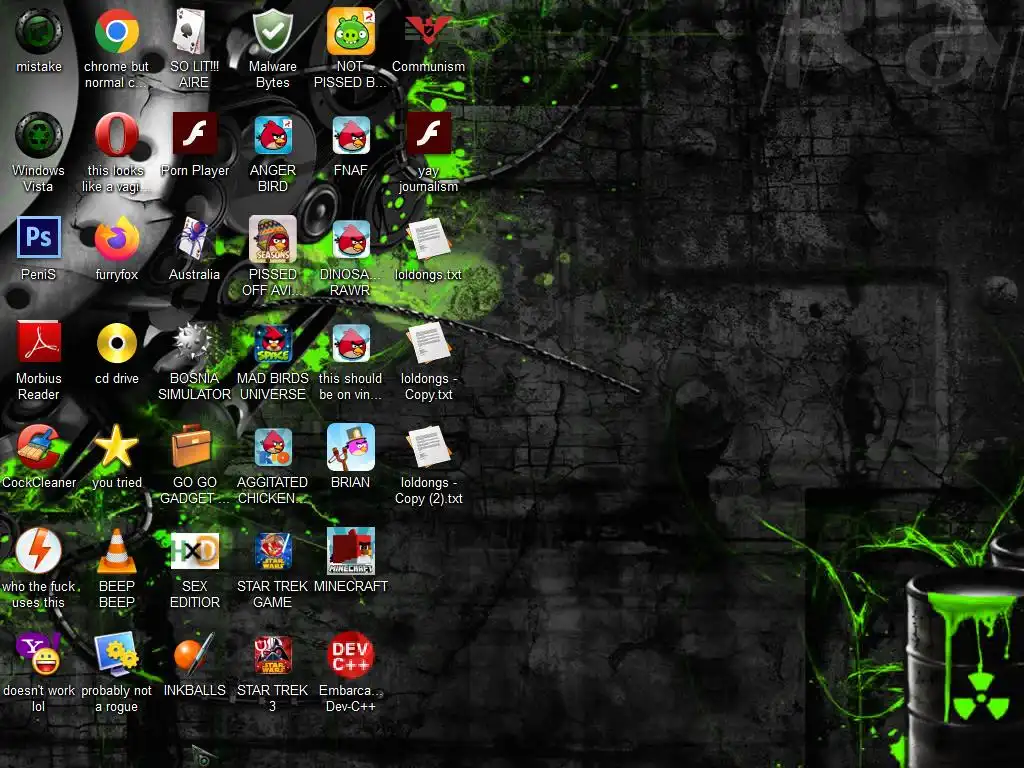Select the Australia spider solitaire icon
The image size is (1024, 768).
pyautogui.click(x=194, y=238)
